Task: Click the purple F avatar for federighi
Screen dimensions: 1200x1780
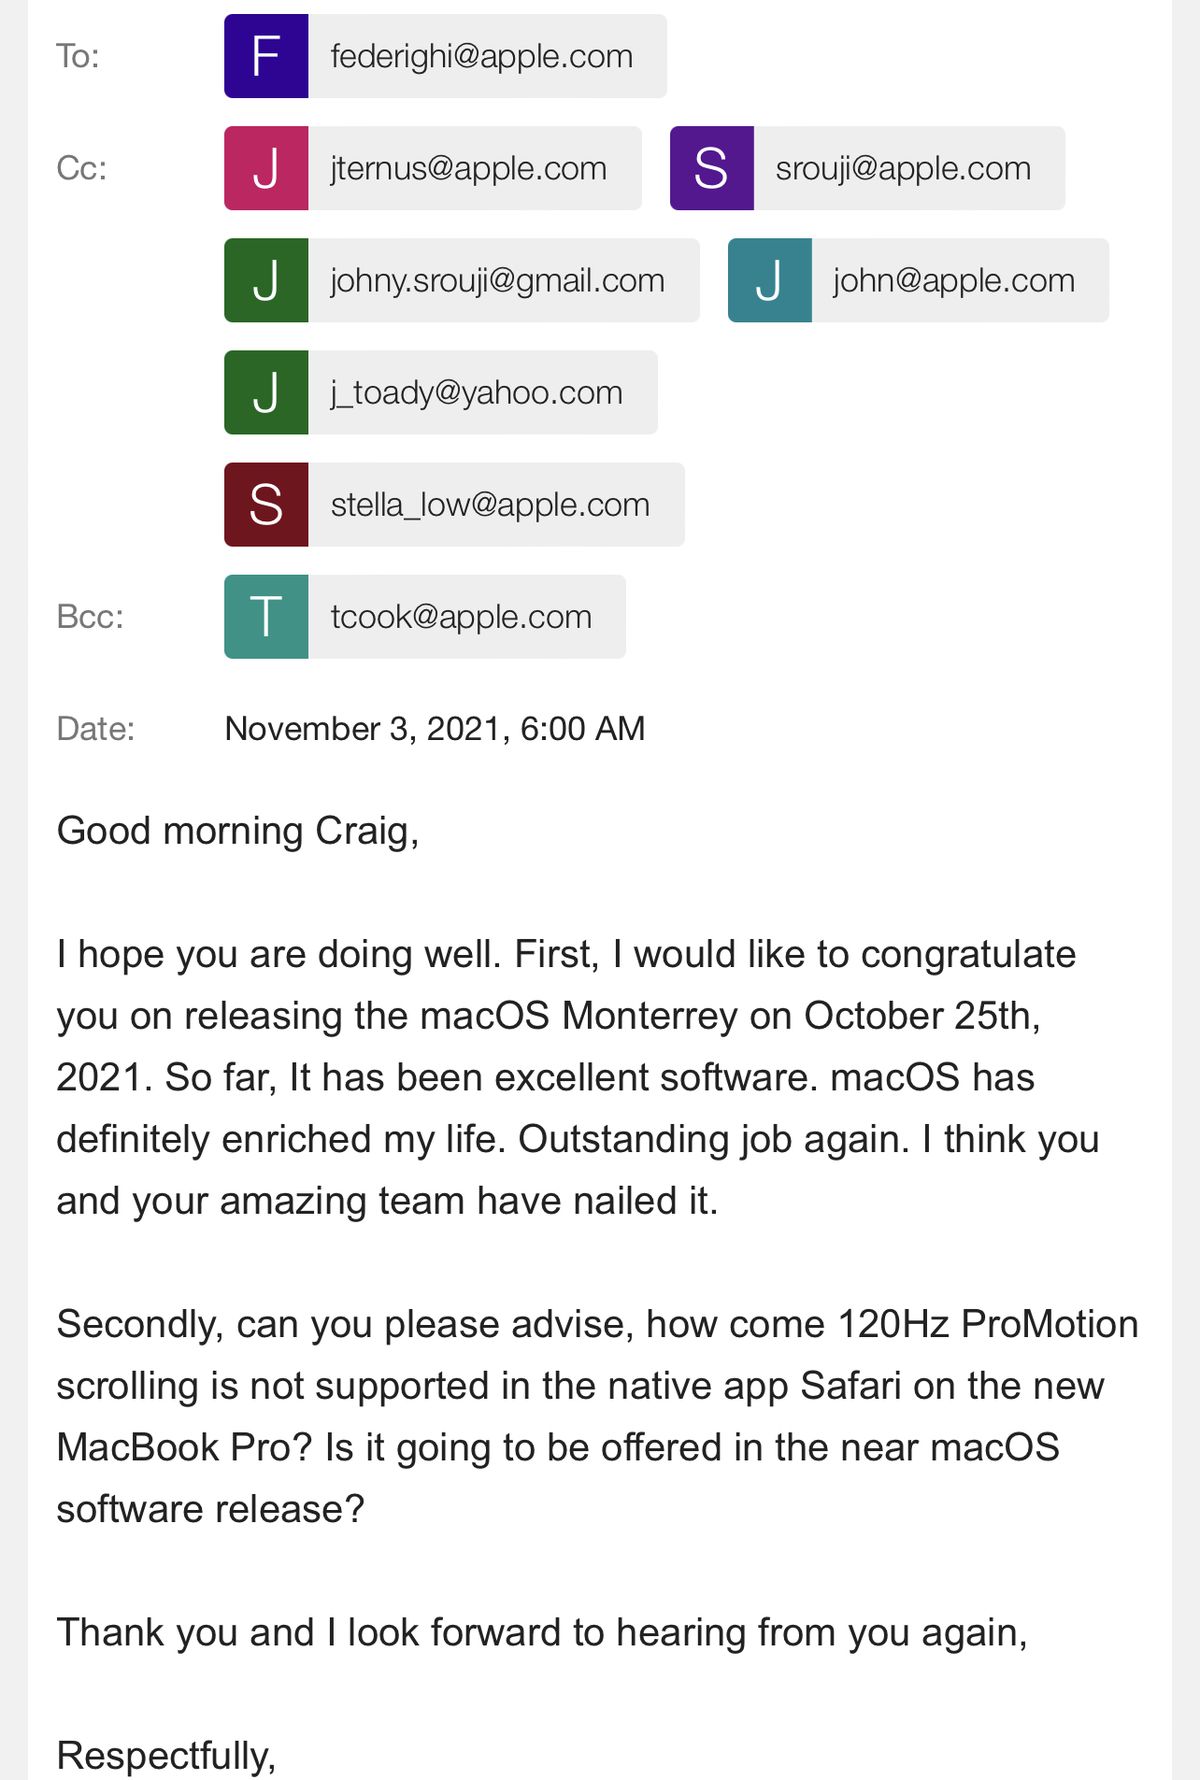Action: [266, 56]
